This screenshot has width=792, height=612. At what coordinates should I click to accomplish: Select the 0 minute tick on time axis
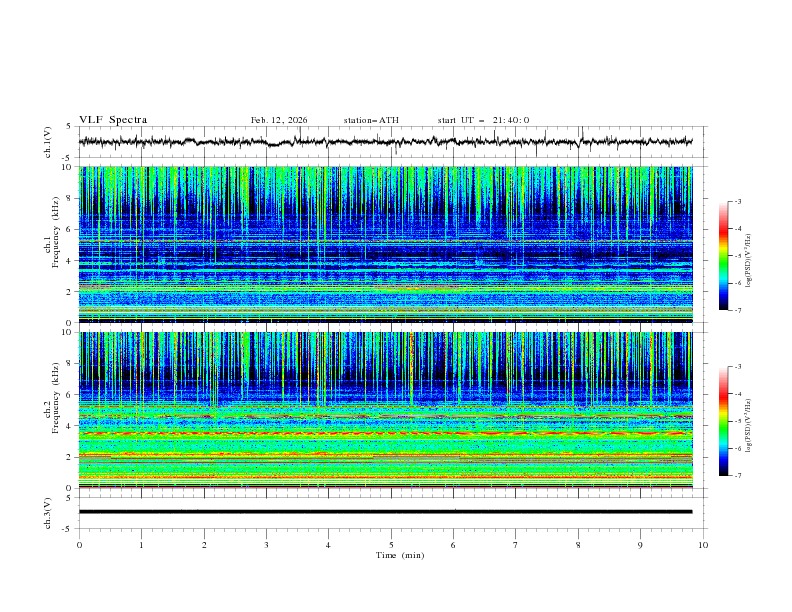[x=79, y=545]
